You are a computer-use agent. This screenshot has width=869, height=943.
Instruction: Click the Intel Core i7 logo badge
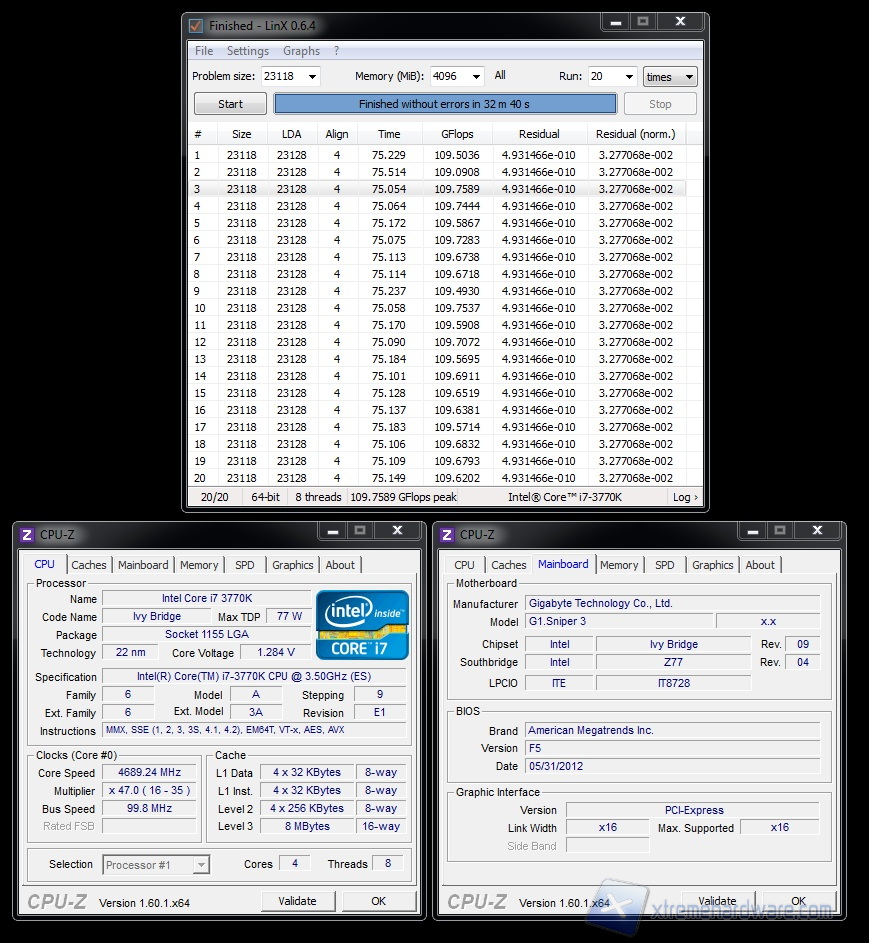[x=361, y=625]
